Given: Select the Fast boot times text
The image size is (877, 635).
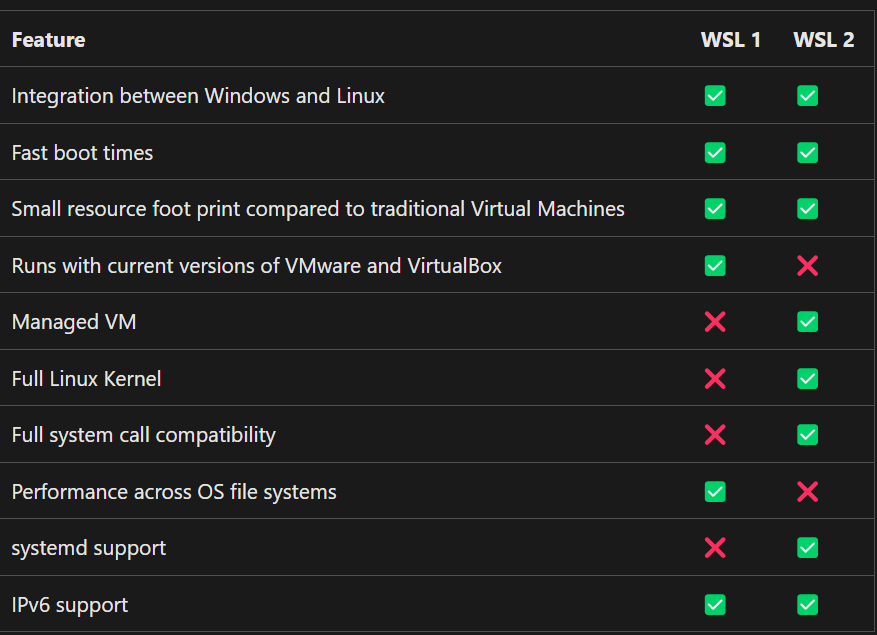Looking at the screenshot, I should click(82, 153).
